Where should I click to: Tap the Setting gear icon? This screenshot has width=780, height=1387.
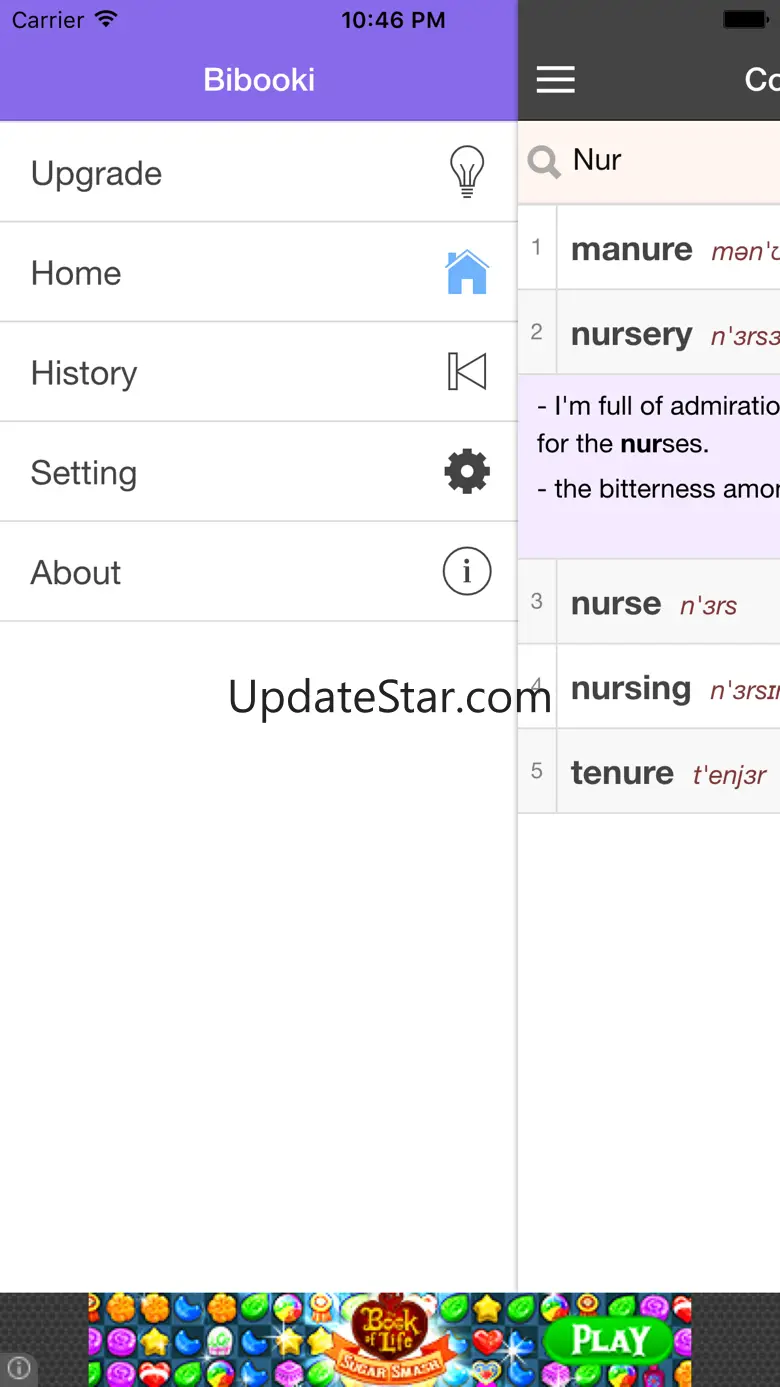coord(467,472)
